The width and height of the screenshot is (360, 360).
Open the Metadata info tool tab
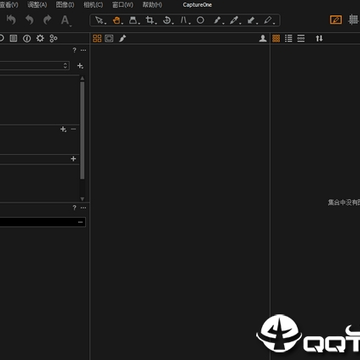27,38
